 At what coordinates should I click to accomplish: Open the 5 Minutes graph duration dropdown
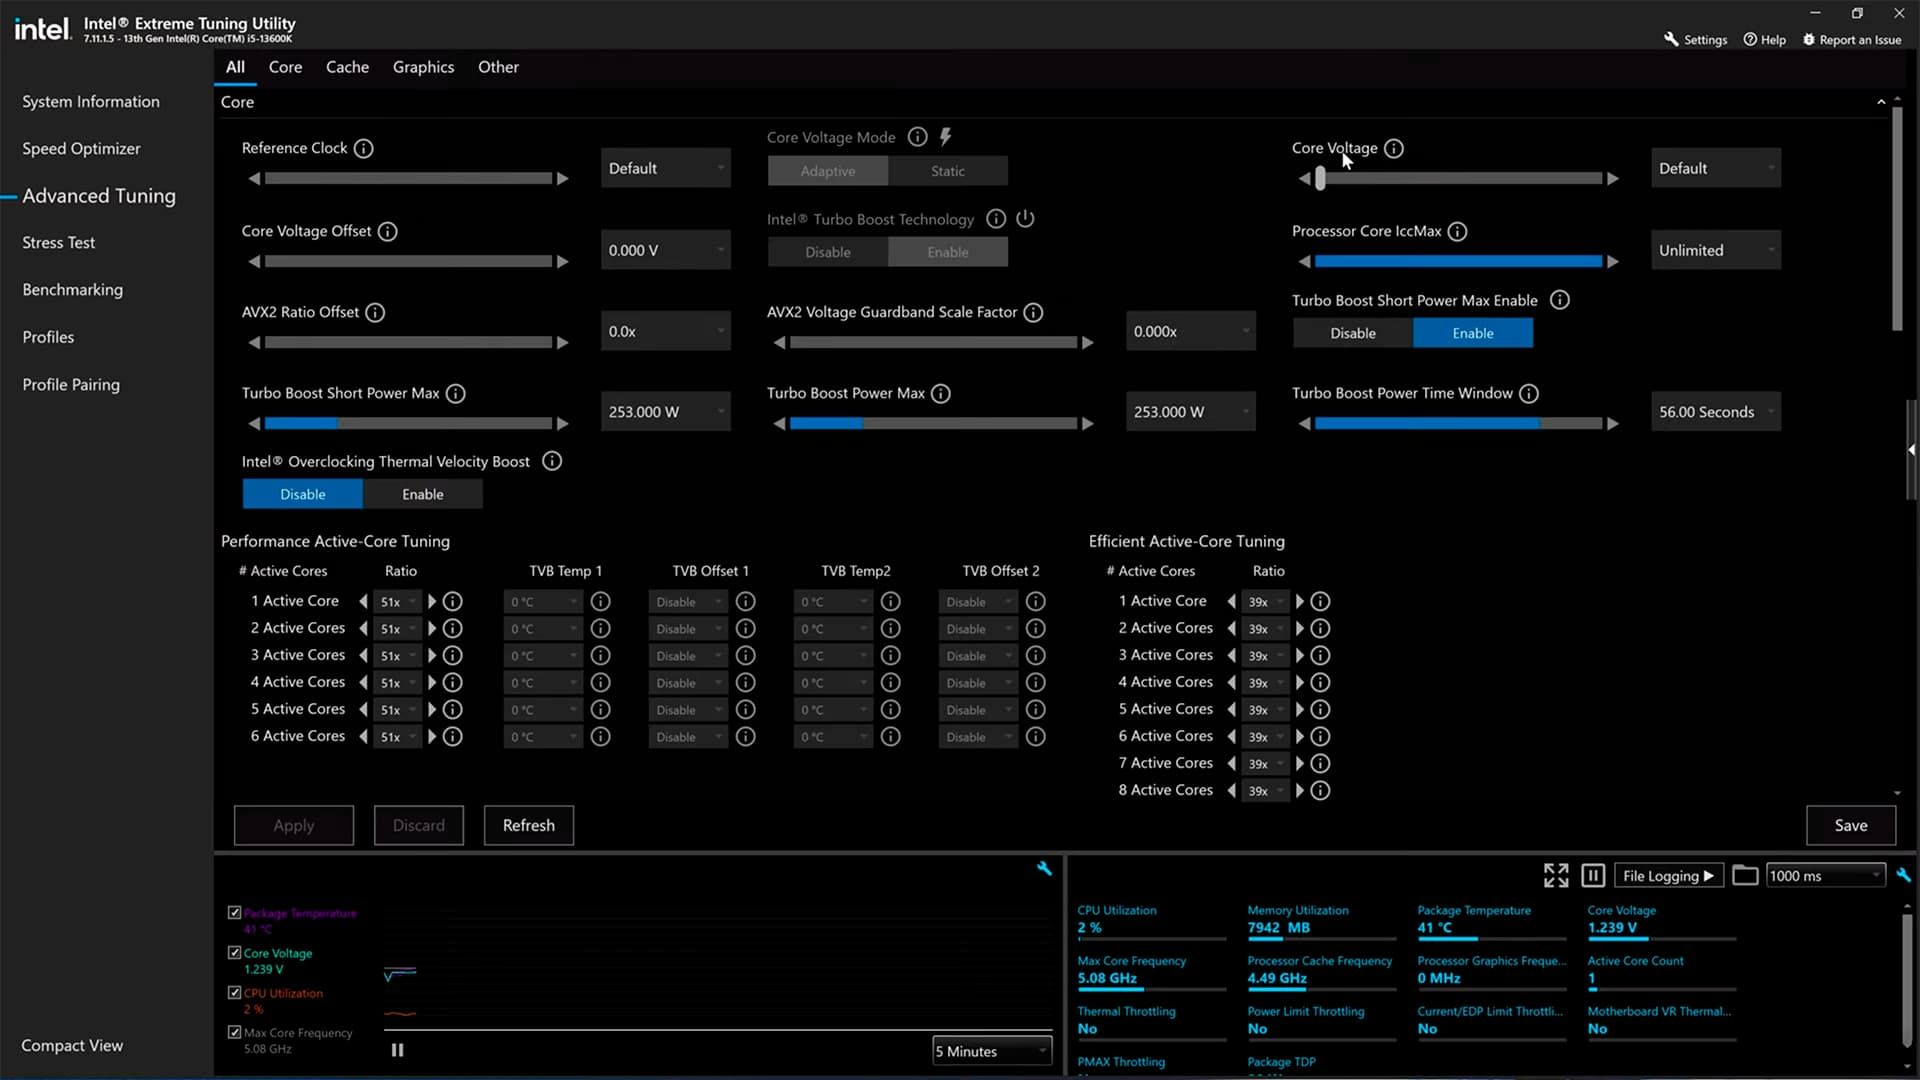990,1051
